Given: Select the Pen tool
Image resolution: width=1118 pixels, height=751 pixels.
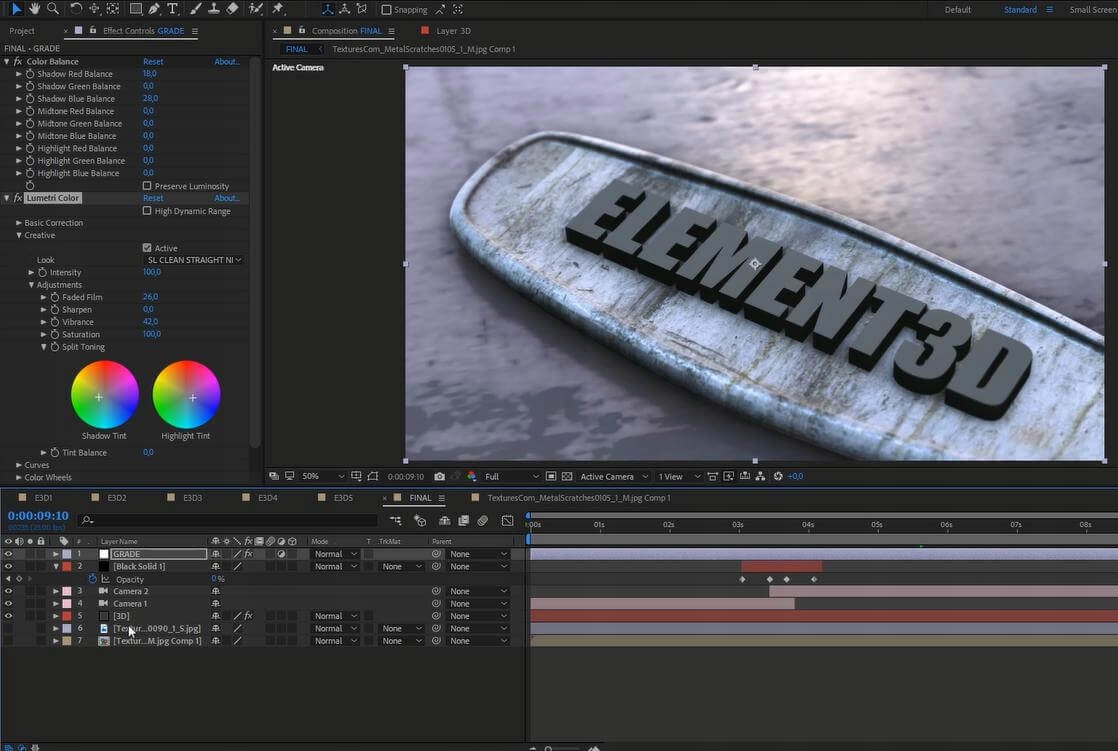Looking at the screenshot, I should pos(154,9).
